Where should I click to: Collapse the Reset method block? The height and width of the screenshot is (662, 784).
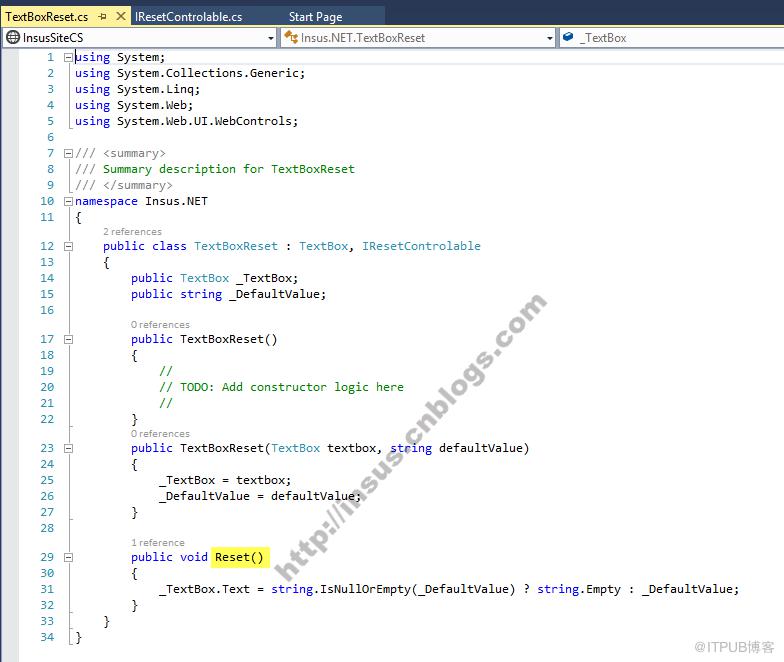click(68, 558)
